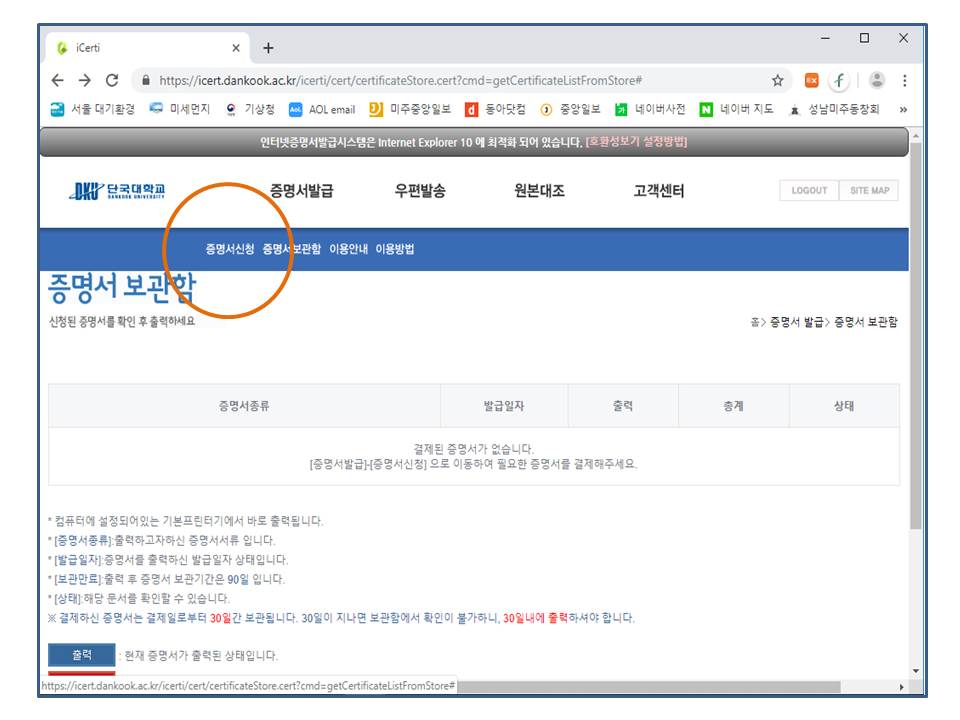Screen dimensions: 960x720
Task: Click 호환성보기 설정방법 link in banner
Action: tap(636, 142)
